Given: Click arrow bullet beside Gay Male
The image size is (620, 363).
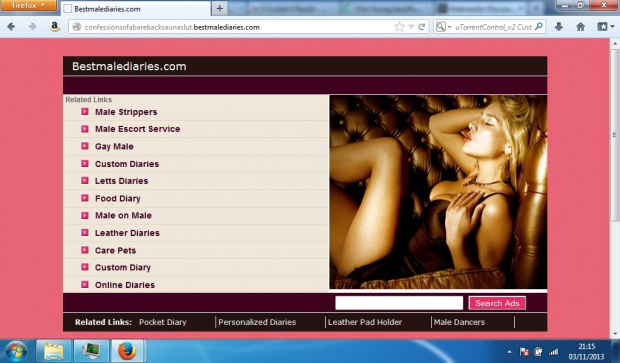Looking at the screenshot, I should [85, 146].
